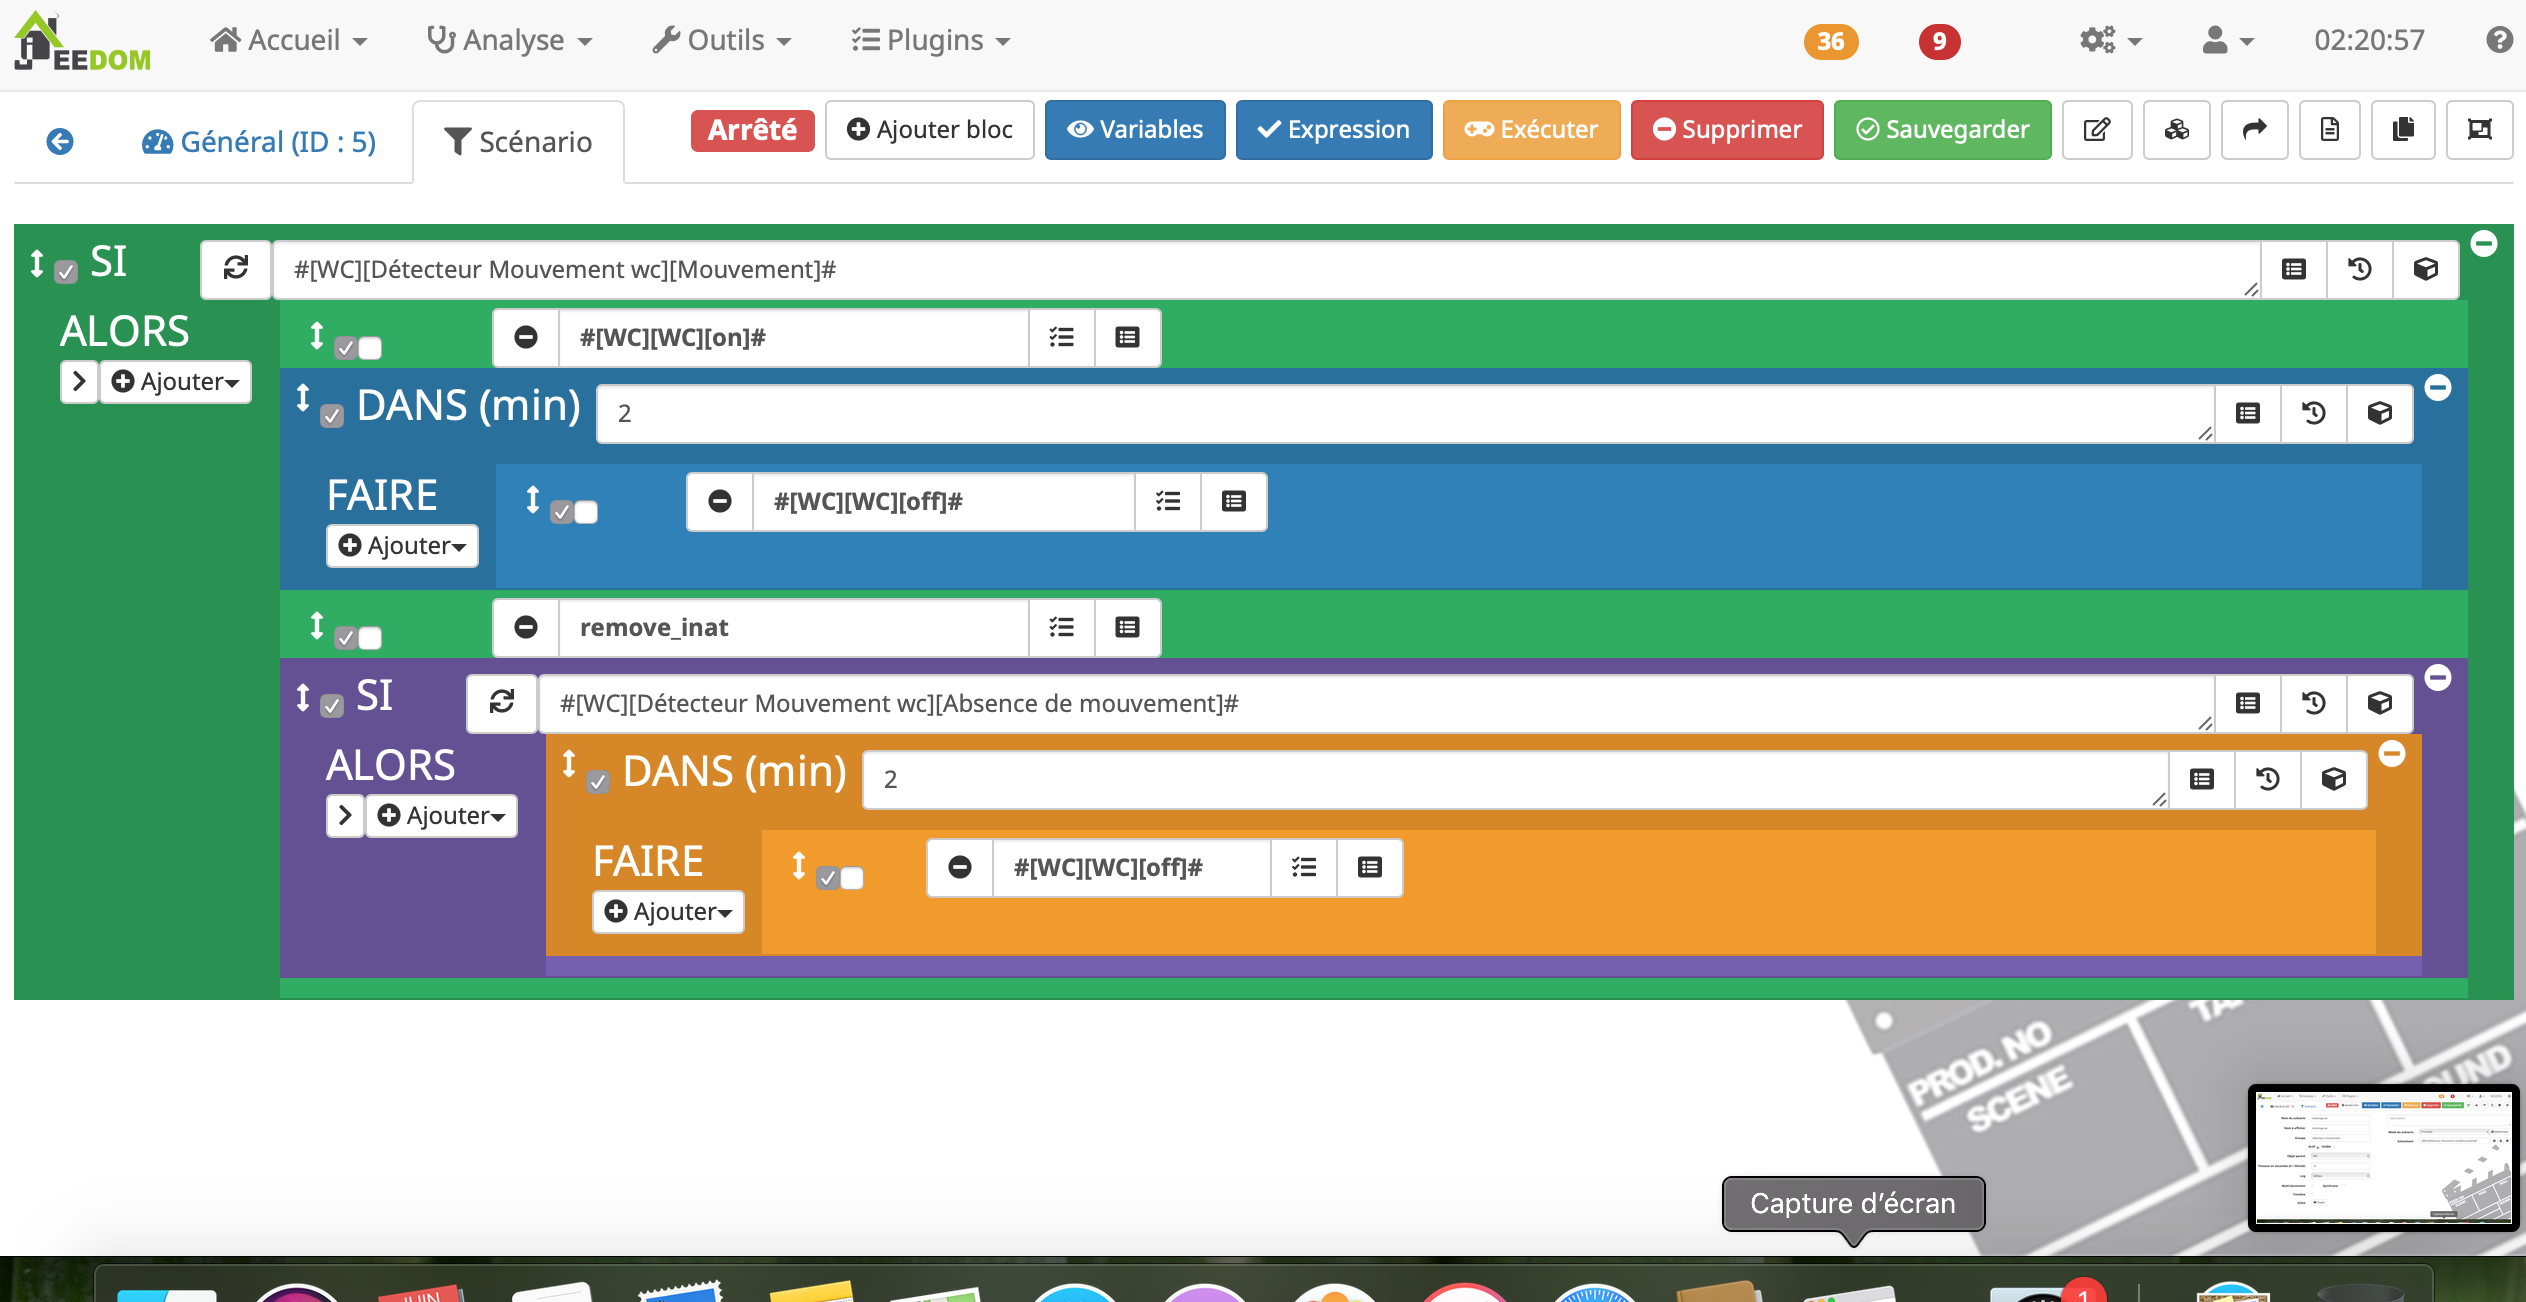
Task: Open the Accueil menu
Action: (289, 40)
